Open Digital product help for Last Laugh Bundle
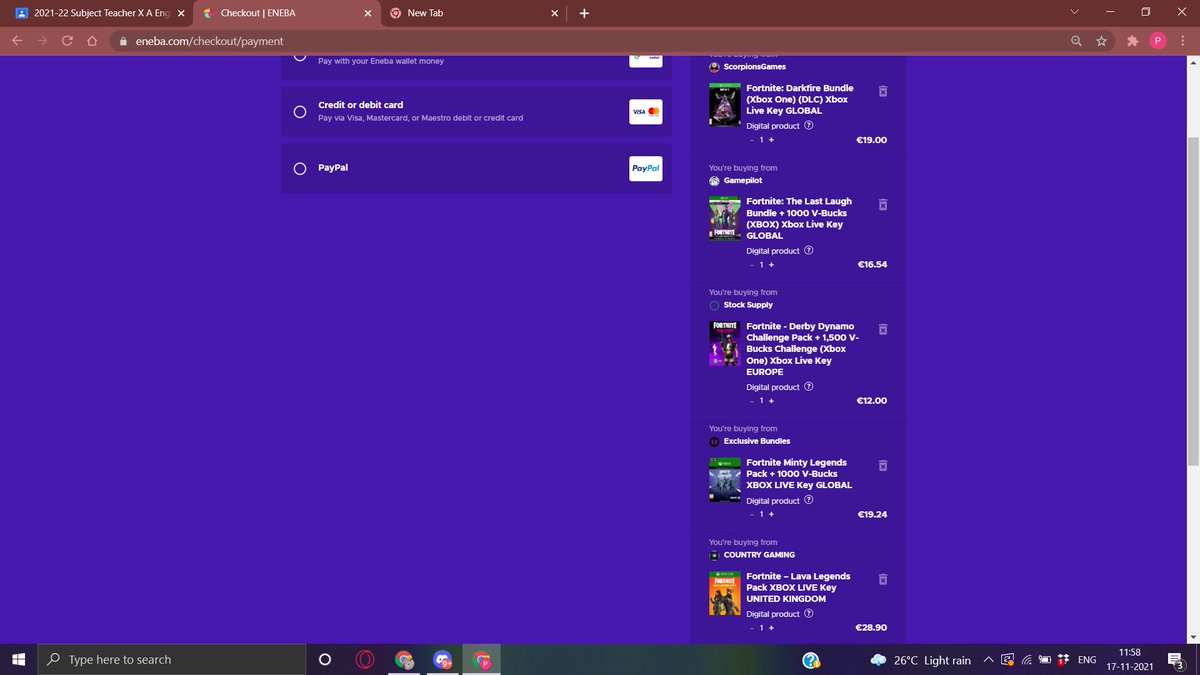 (809, 251)
